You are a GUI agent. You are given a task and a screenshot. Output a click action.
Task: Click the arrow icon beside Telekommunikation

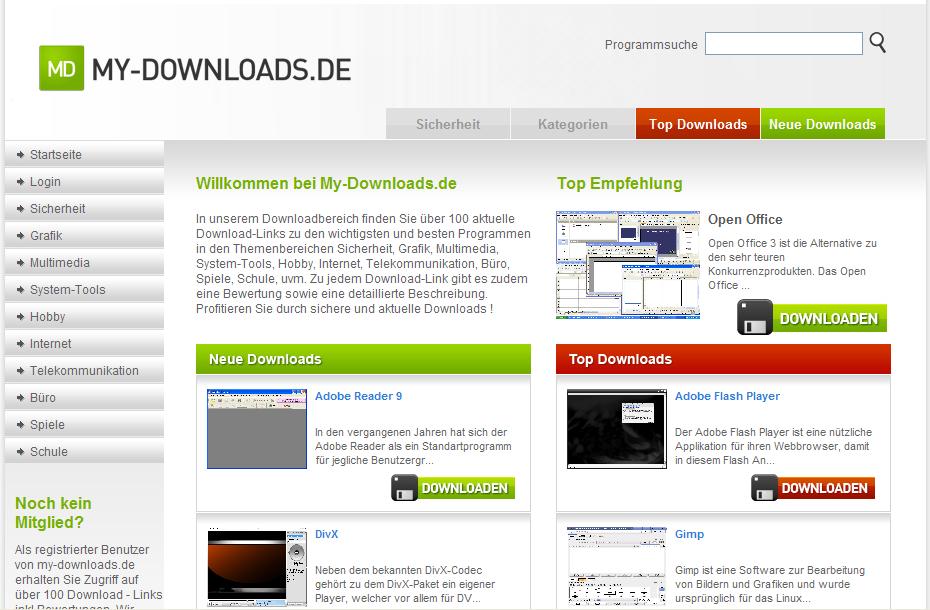coord(19,370)
